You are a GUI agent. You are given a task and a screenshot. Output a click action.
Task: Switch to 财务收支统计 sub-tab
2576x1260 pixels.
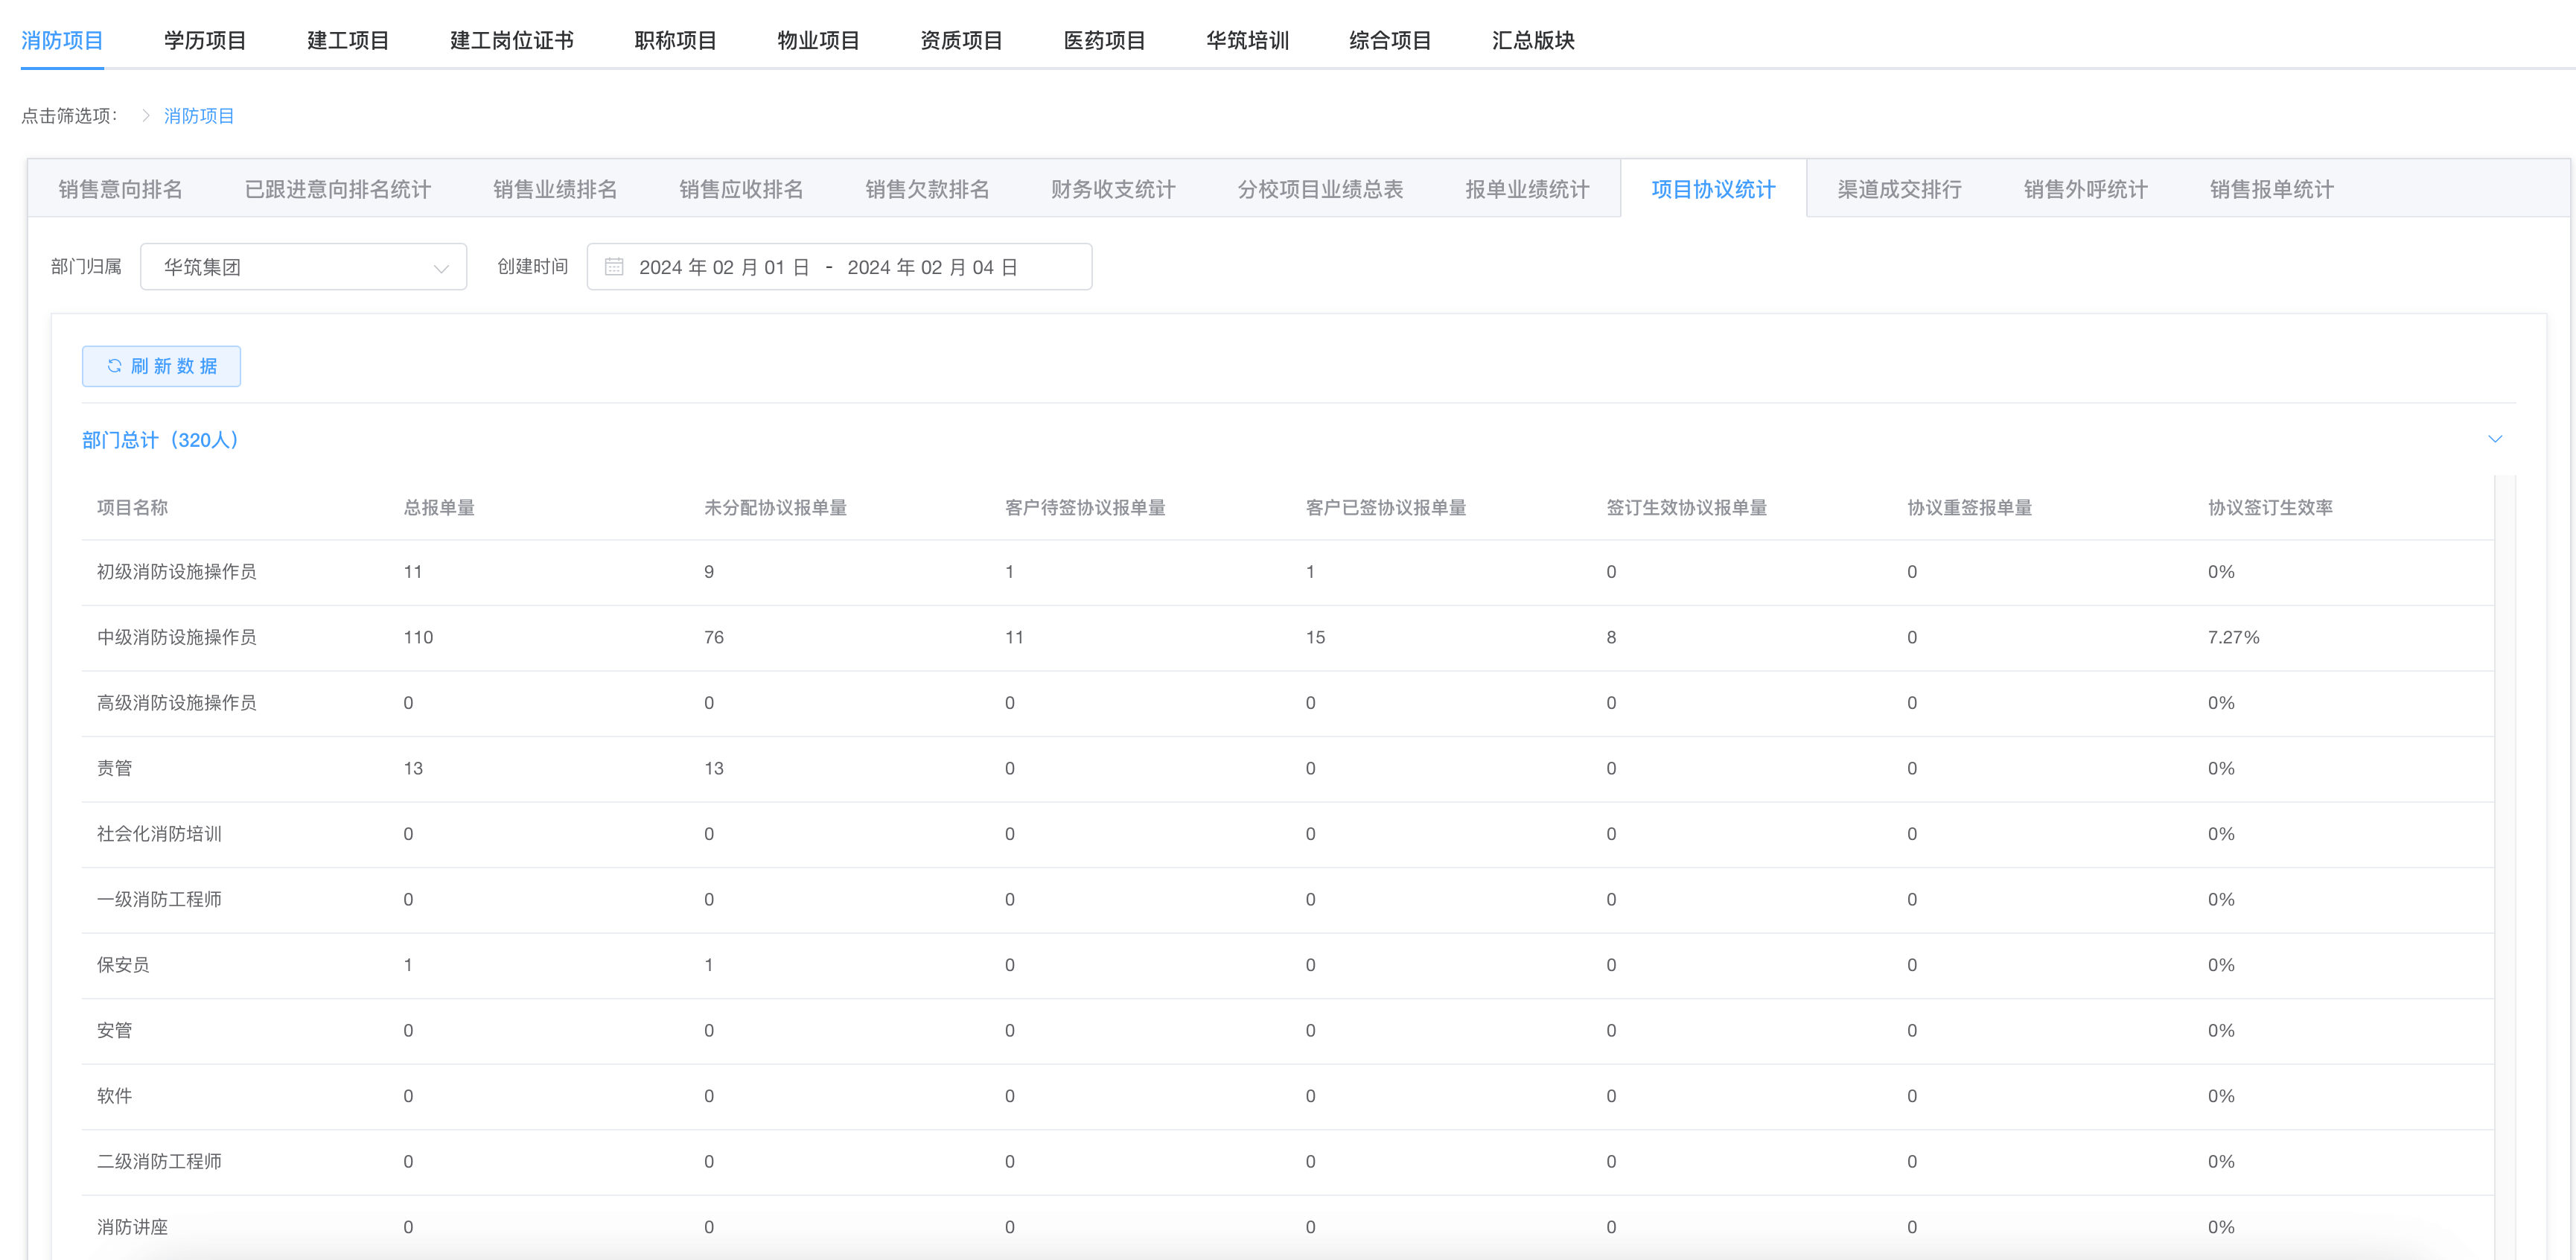(x=1112, y=189)
